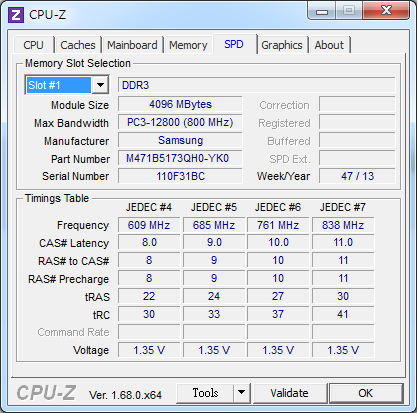Click tRAS value 30 under JEDEC #7
Screen dimensions: 419x413
(x=343, y=296)
